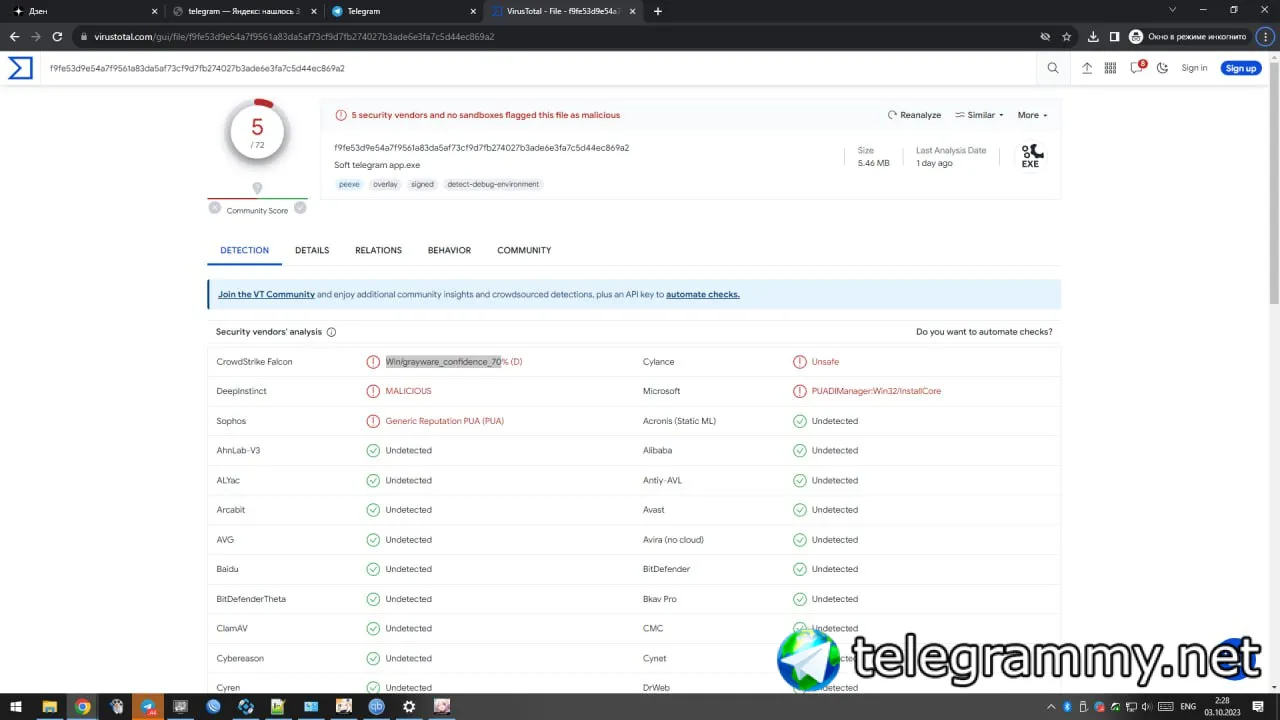The width and height of the screenshot is (1280, 720).
Task: Switch to the Дзен browser tab
Action: pos(83,11)
